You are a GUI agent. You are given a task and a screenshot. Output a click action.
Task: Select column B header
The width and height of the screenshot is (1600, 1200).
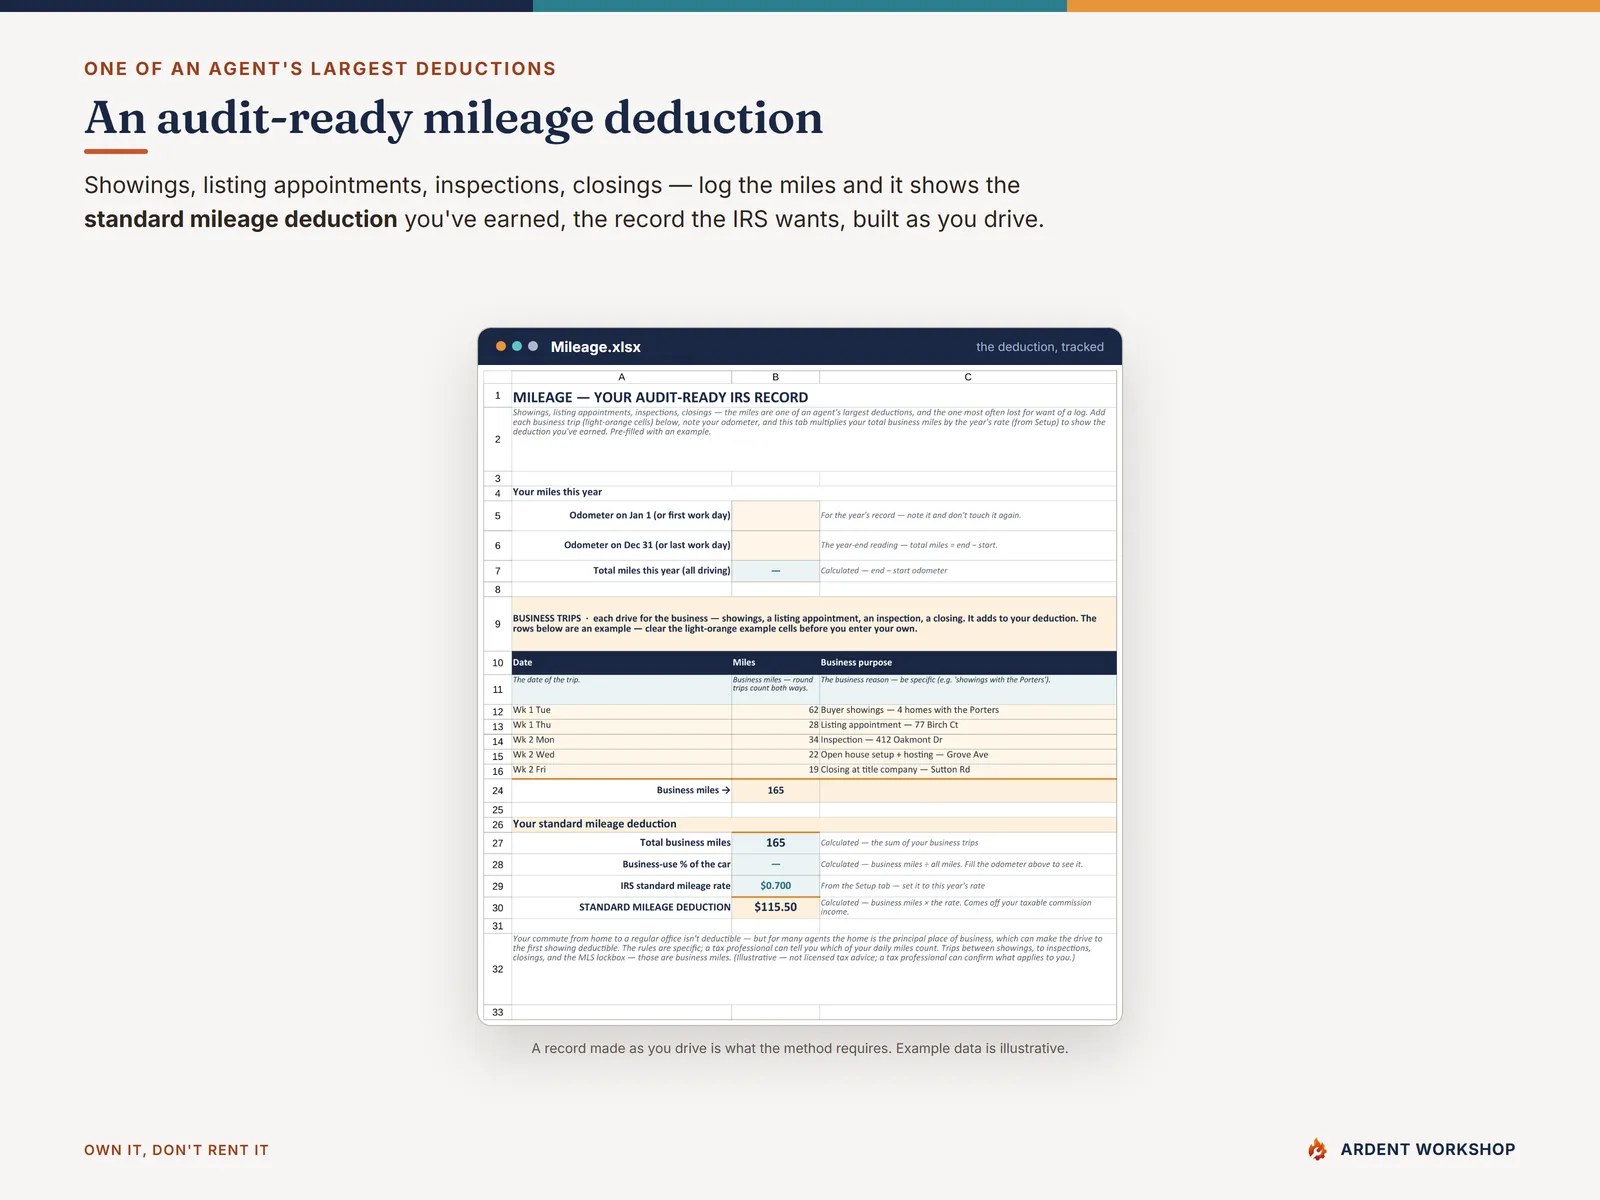click(775, 377)
